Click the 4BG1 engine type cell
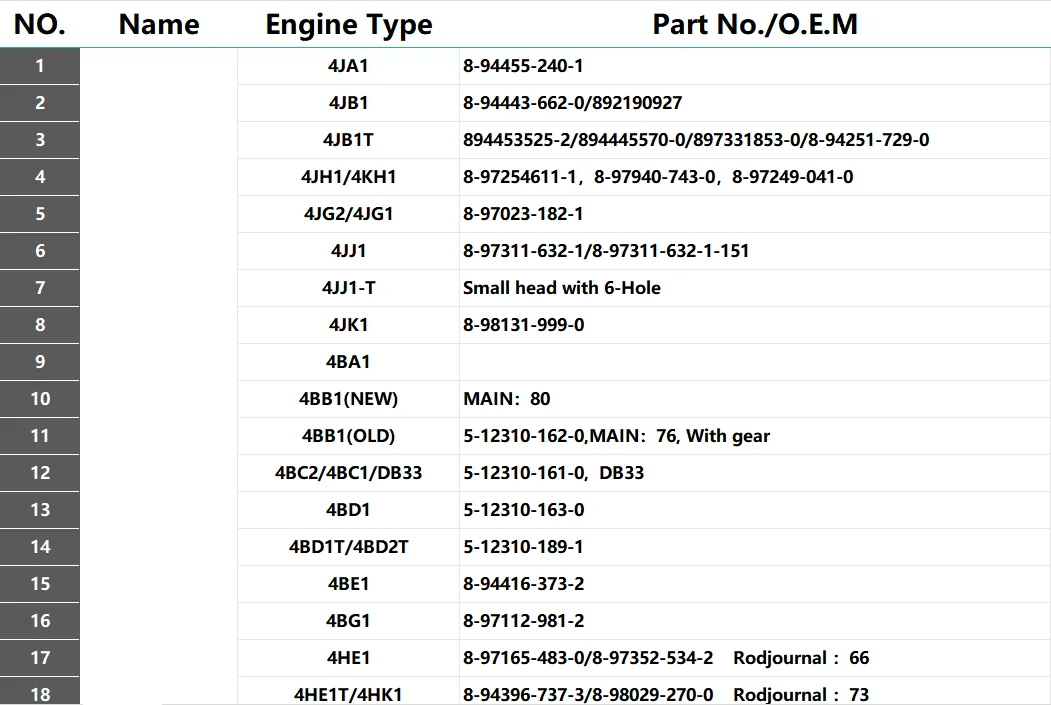This screenshot has width=1051, height=705. (347, 621)
